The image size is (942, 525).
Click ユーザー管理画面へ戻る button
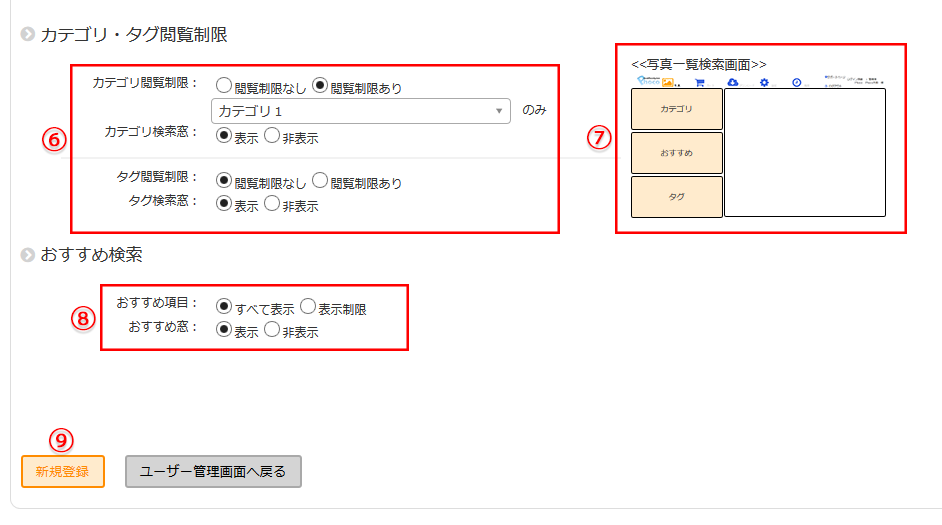(x=213, y=471)
